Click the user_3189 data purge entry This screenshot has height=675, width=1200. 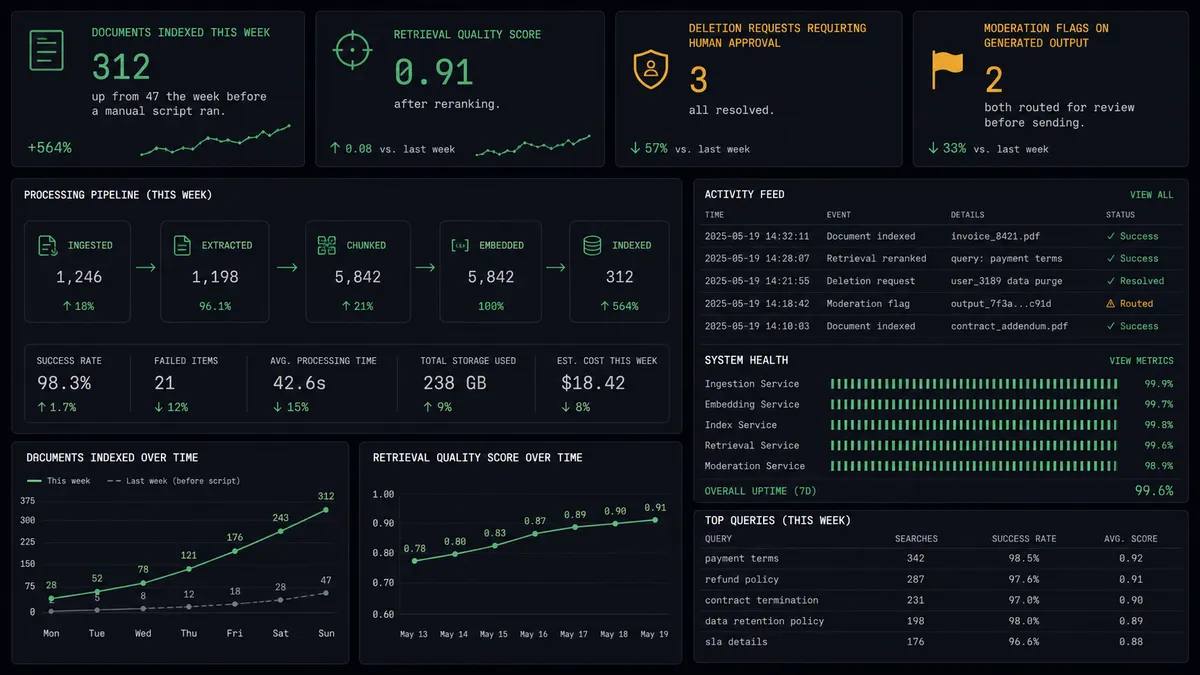[1006, 281]
